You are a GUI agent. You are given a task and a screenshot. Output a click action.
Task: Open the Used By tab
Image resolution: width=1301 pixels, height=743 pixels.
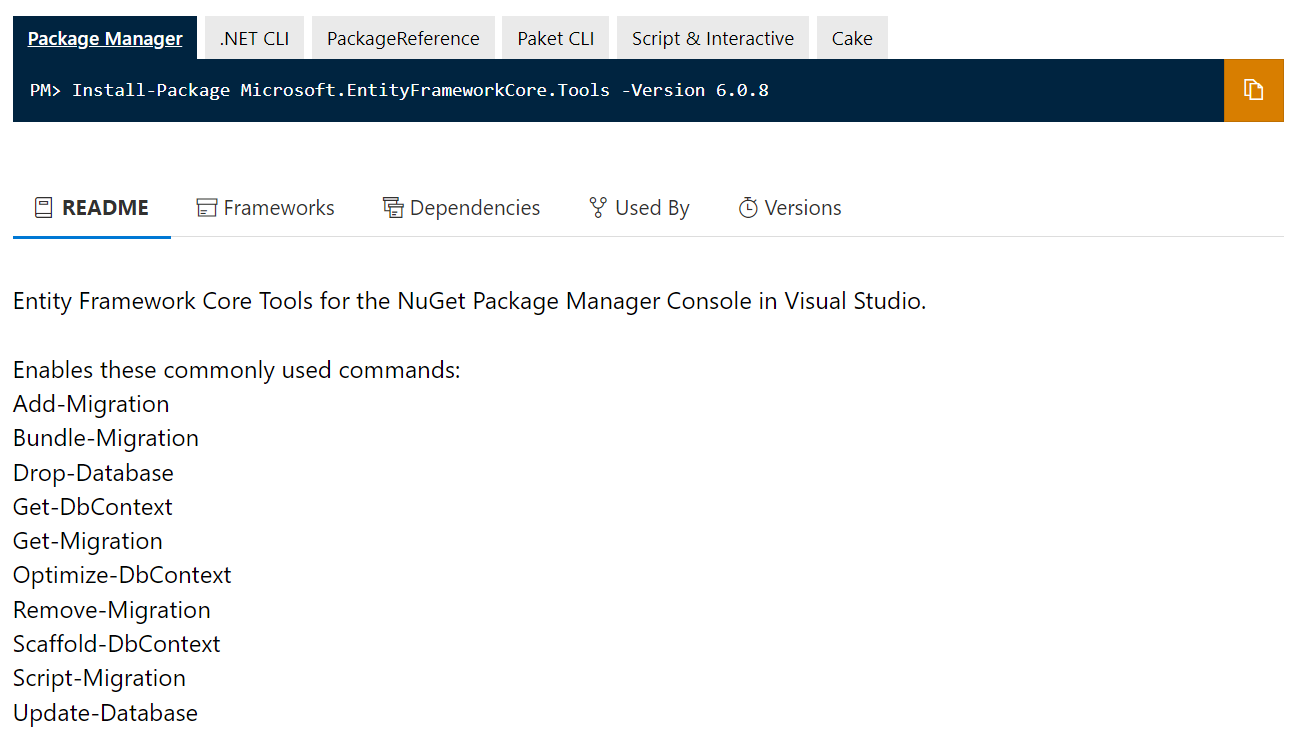pos(639,208)
